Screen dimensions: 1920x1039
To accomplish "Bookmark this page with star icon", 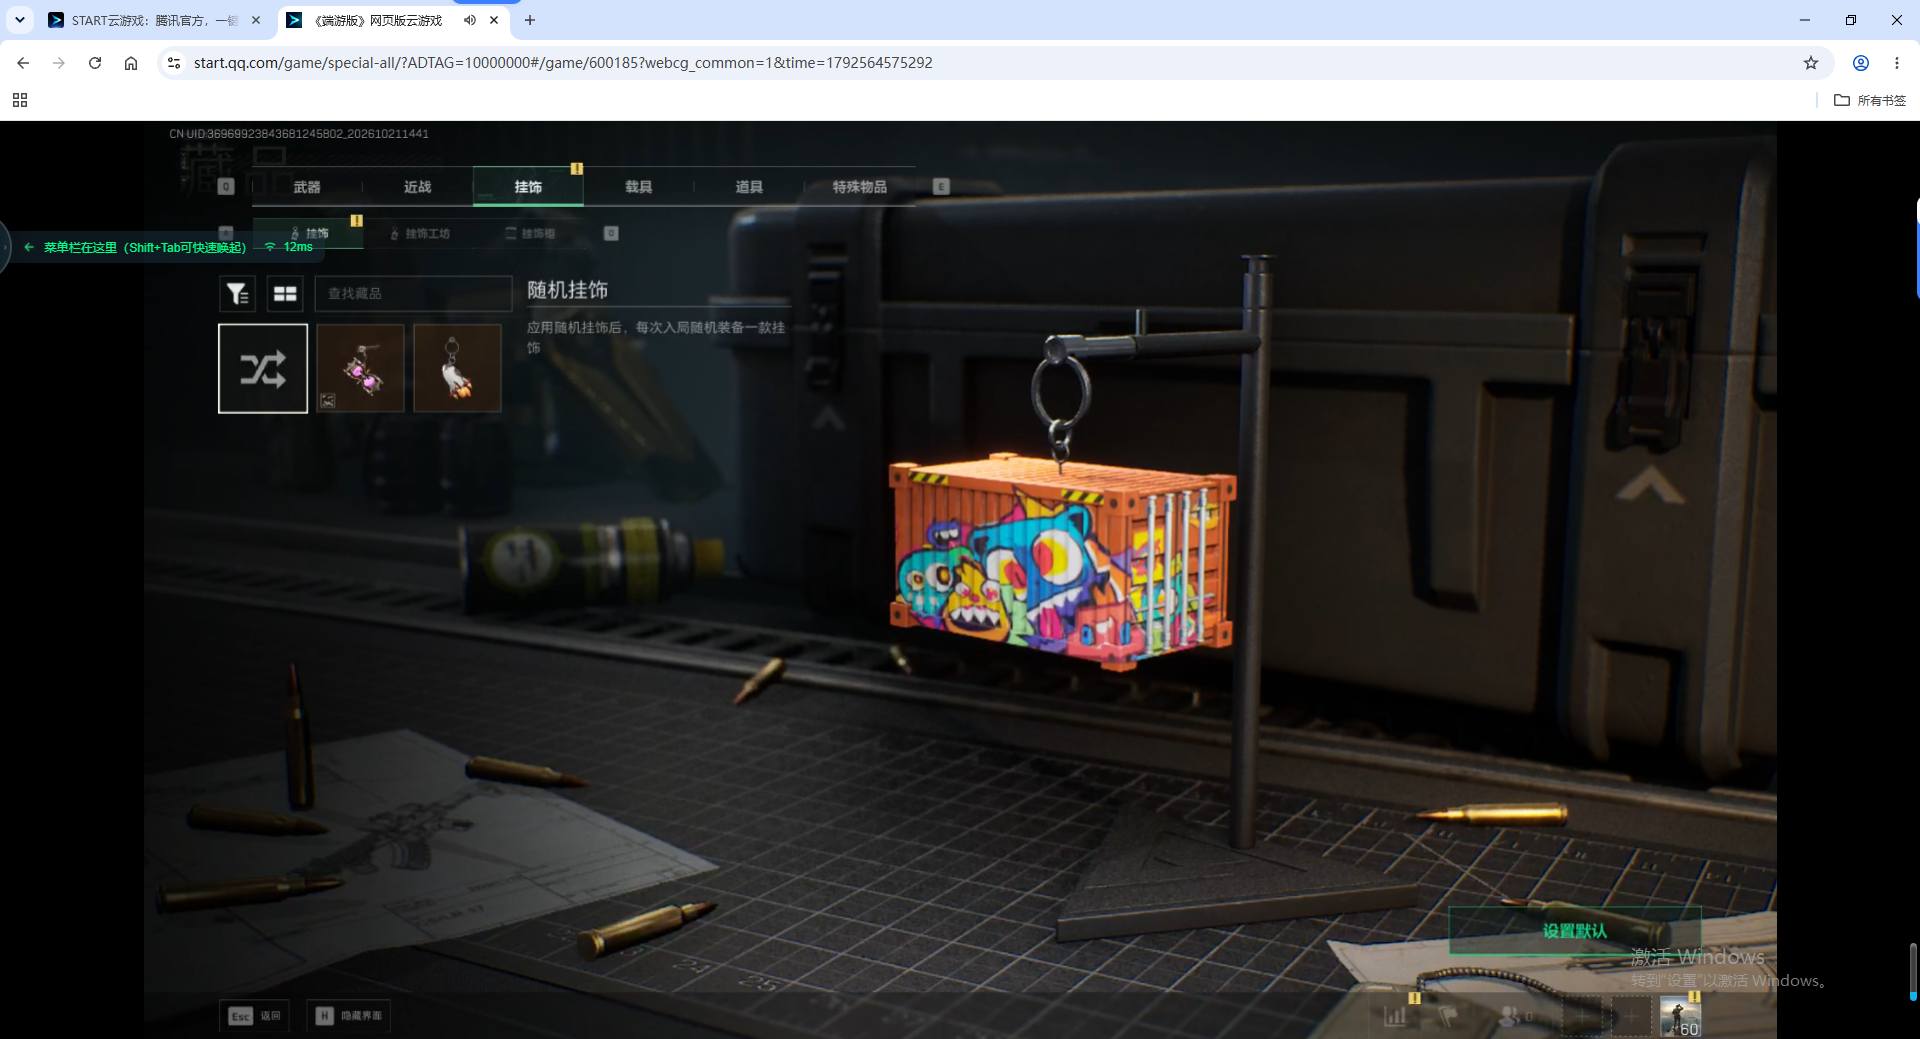I will (x=1811, y=63).
